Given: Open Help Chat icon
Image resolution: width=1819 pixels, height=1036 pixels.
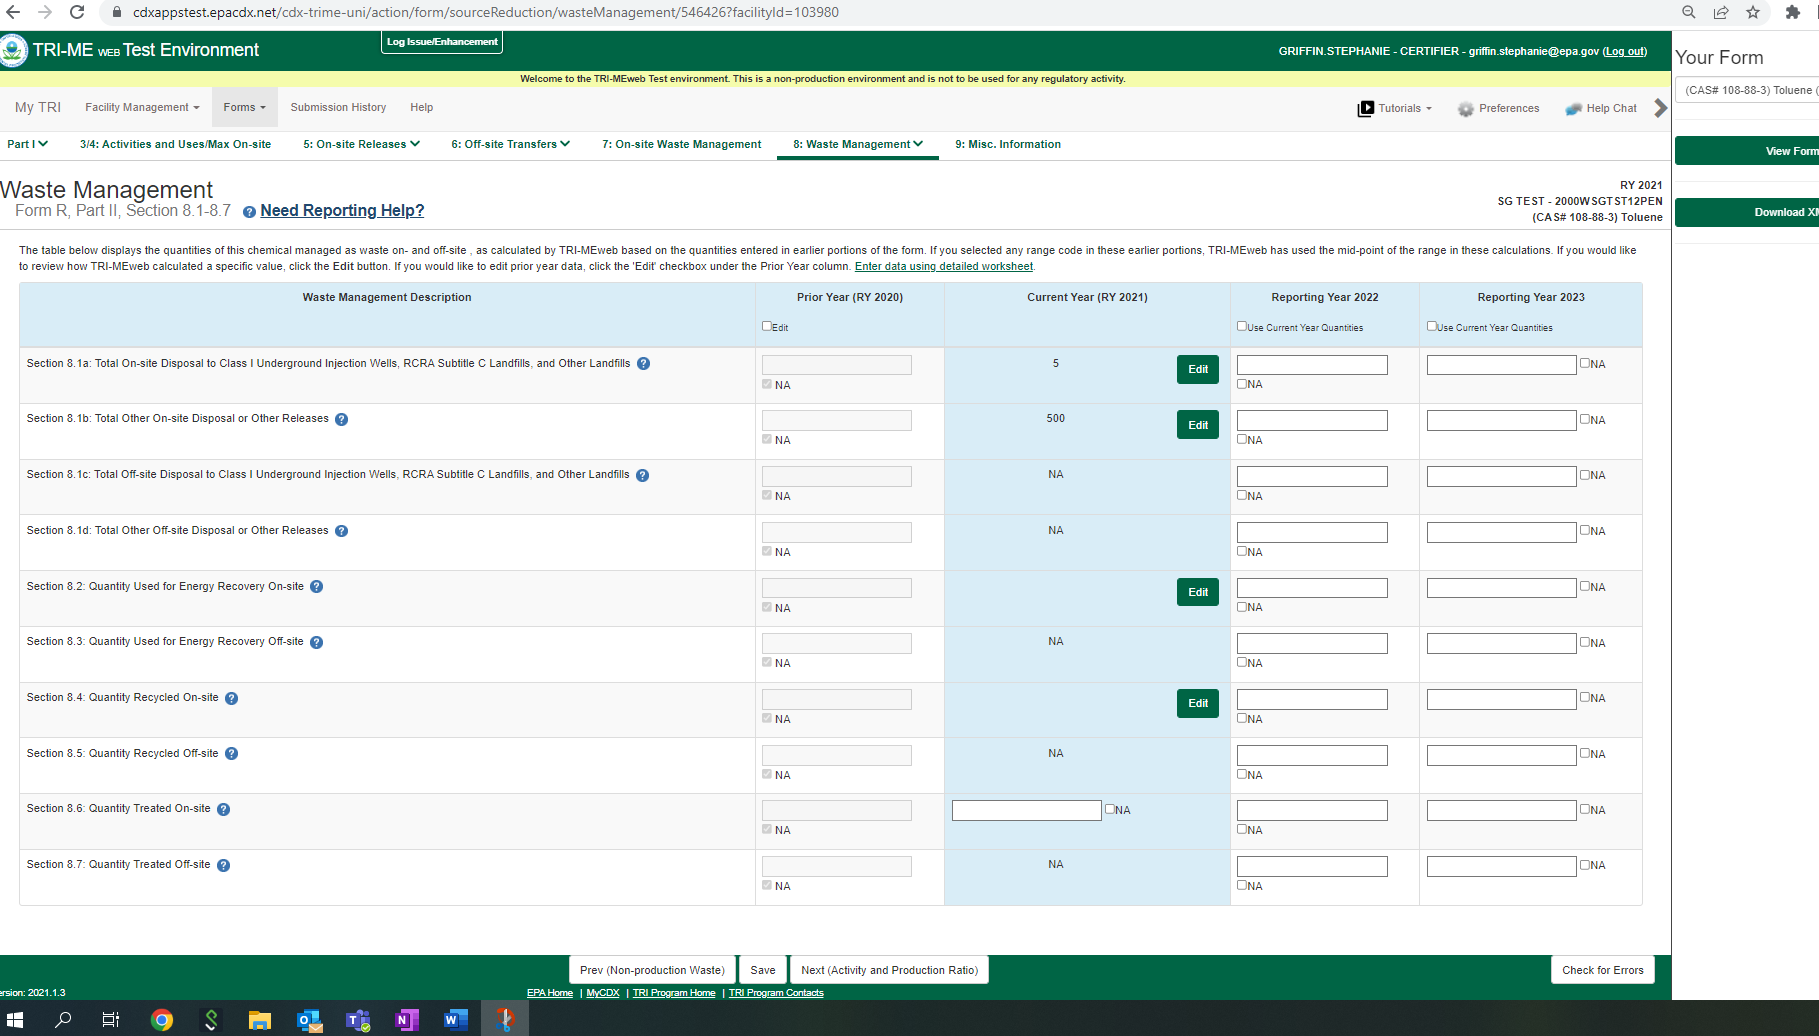Looking at the screenshot, I should point(1573,109).
